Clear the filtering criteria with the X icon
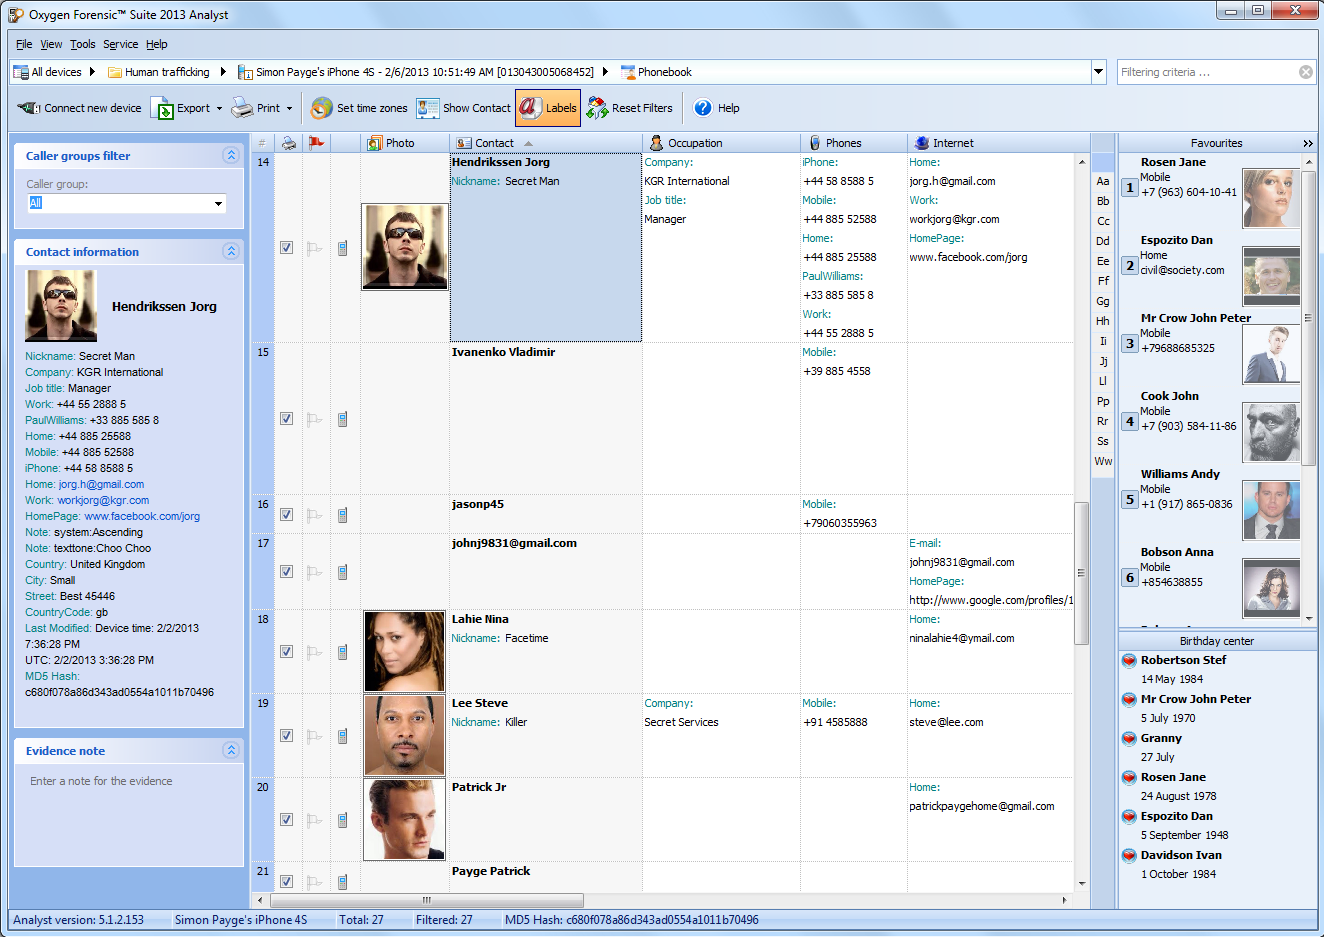 point(1305,72)
